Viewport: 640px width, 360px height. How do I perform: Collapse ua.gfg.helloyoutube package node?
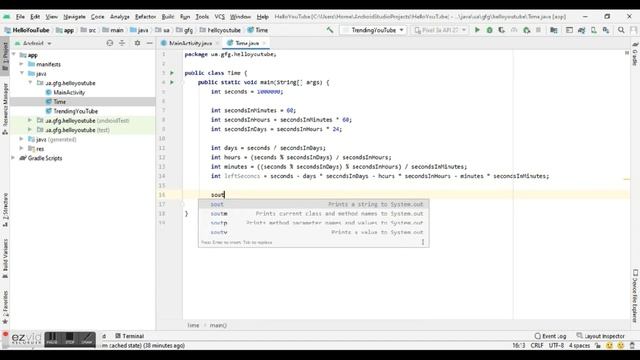pyautogui.click(x=30, y=83)
